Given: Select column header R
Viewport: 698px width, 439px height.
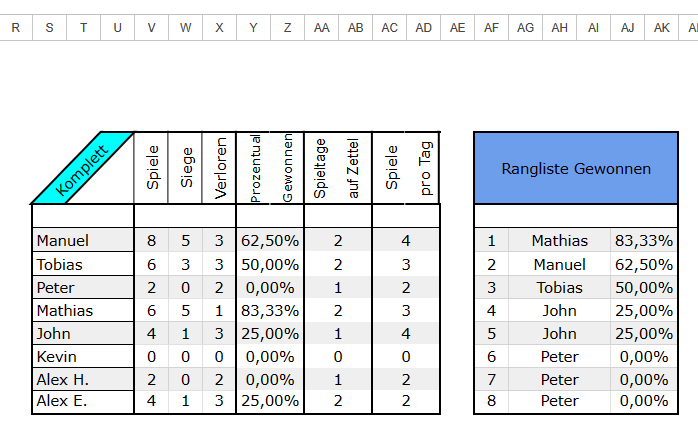Looking at the screenshot, I should 16,28.
